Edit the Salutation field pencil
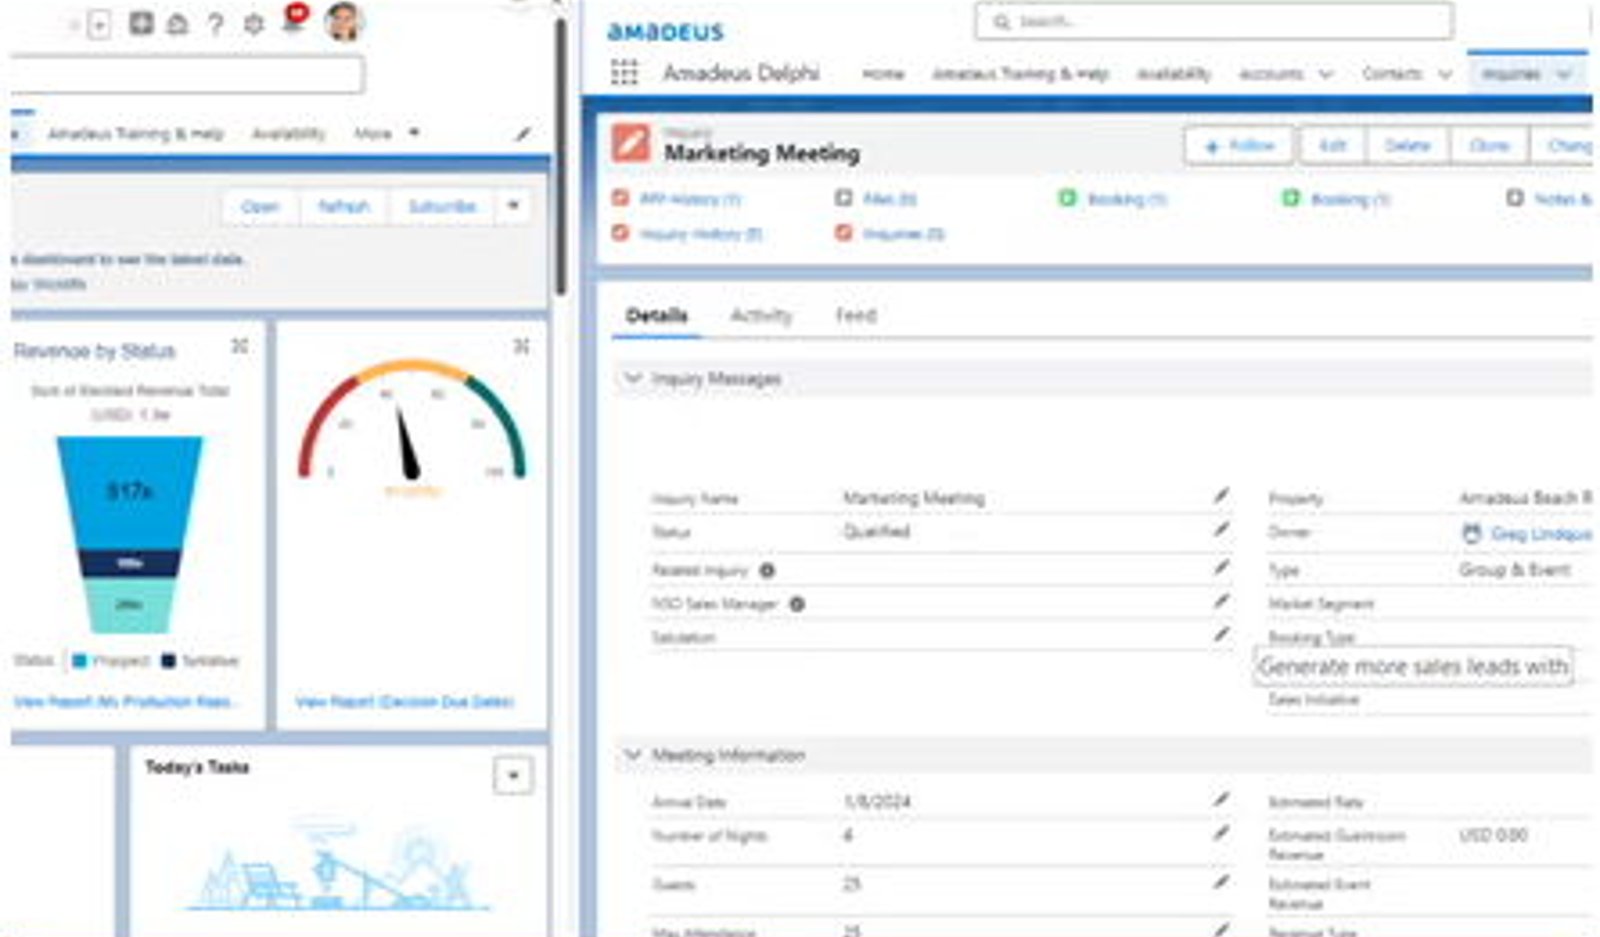Image resolution: width=1600 pixels, height=937 pixels. (1221, 634)
